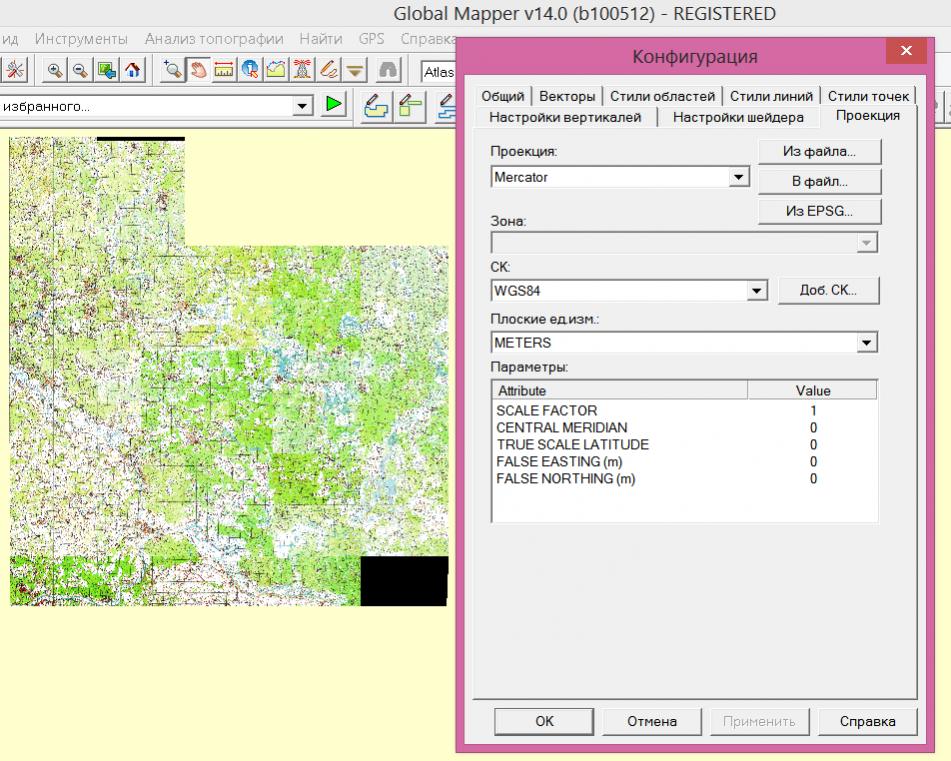
Task: Click the Zoom In magnifier icon
Action: pyautogui.click(x=54, y=70)
